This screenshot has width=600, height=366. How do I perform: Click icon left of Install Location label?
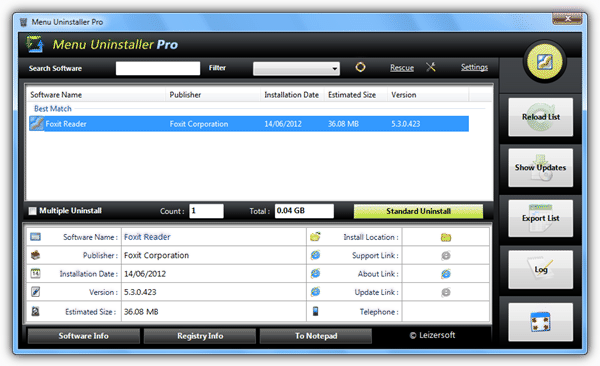[x=315, y=237]
